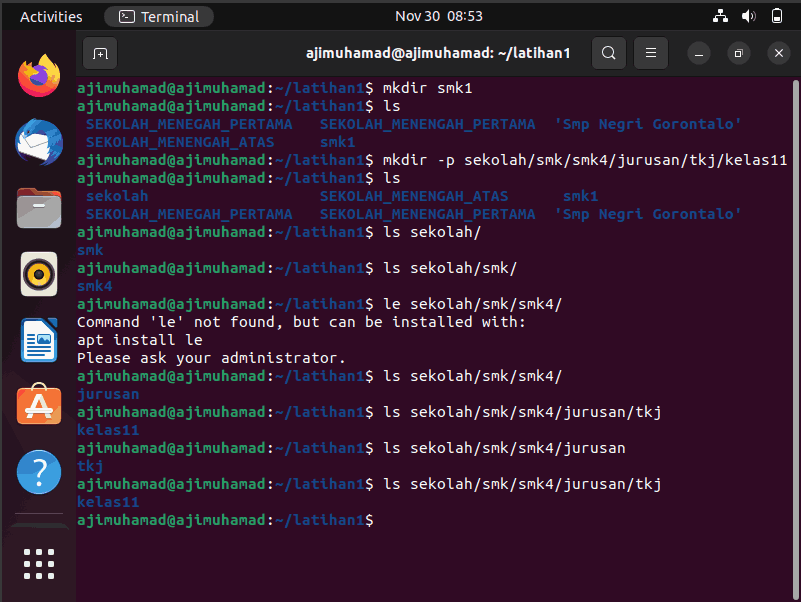Click the 'apt install le' line

pyautogui.click(x=140, y=340)
